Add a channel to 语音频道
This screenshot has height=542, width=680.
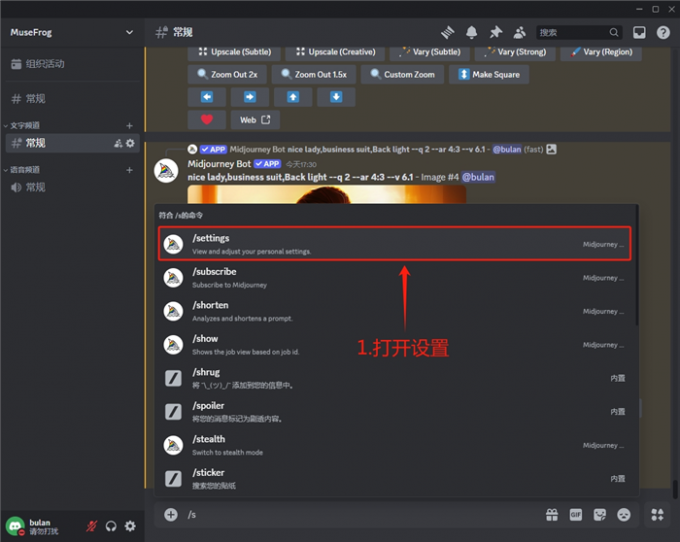click(x=129, y=170)
